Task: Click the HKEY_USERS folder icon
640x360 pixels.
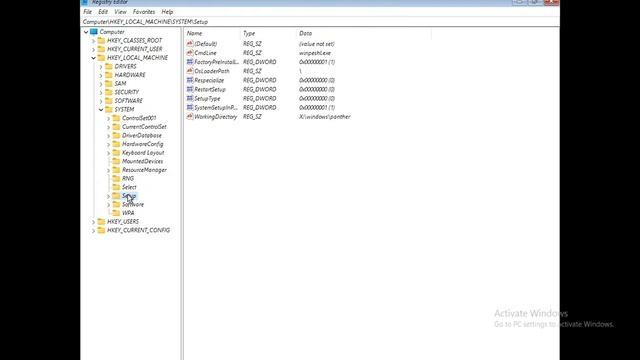Action: click(x=101, y=221)
